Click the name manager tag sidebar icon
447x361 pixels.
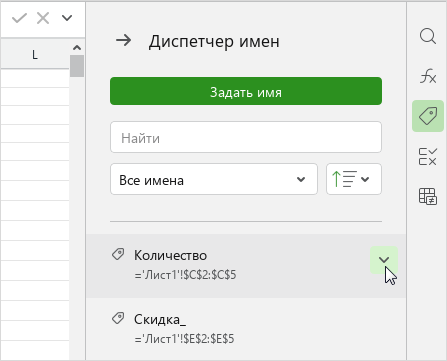[428, 116]
